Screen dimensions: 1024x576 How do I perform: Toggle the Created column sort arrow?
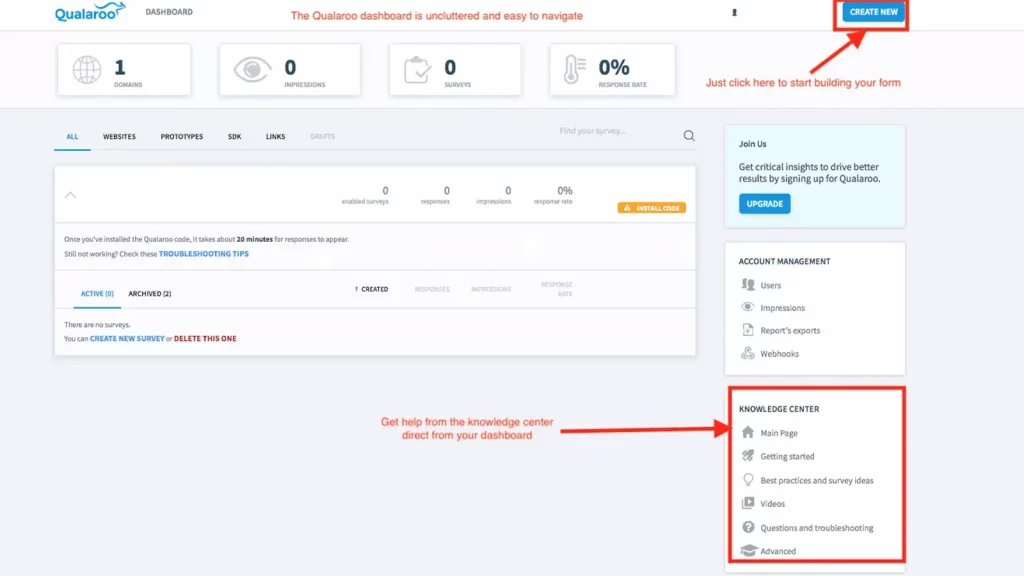[358, 288]
